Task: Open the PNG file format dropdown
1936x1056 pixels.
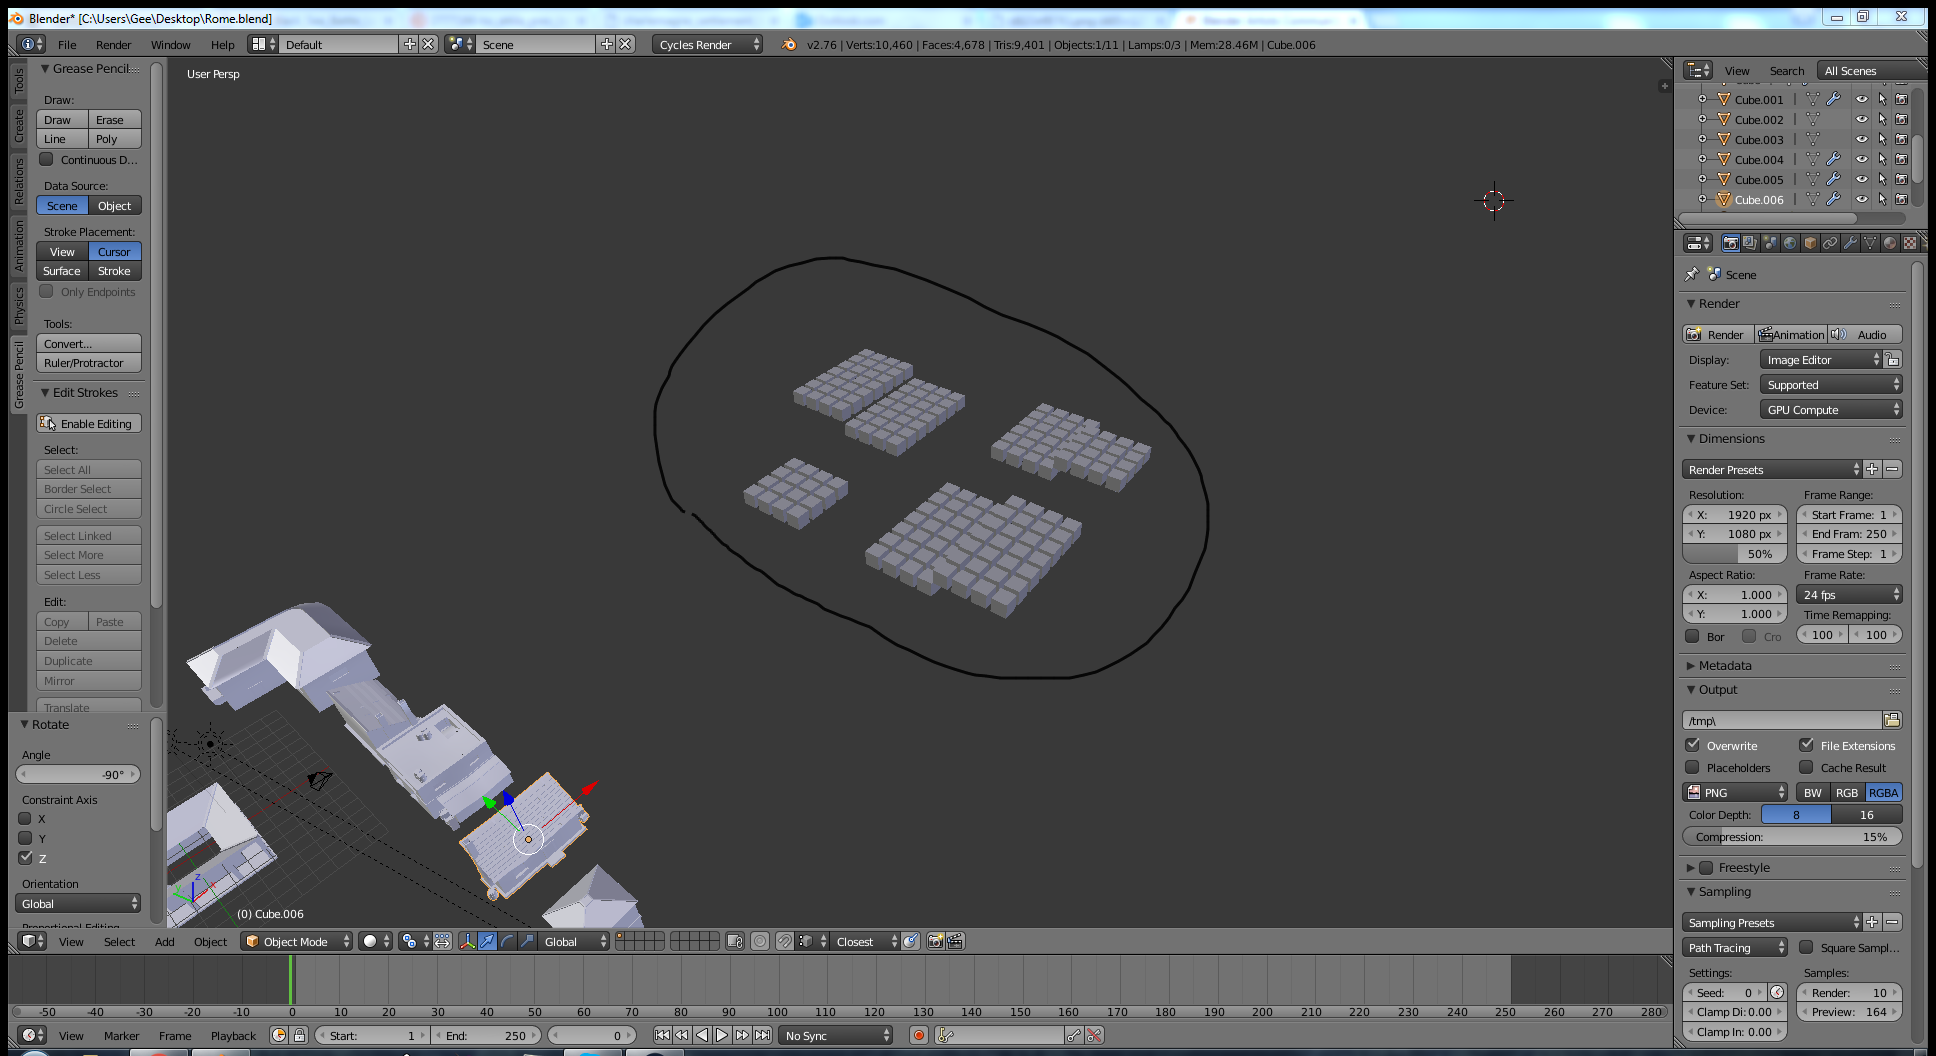Action: 1735,792
